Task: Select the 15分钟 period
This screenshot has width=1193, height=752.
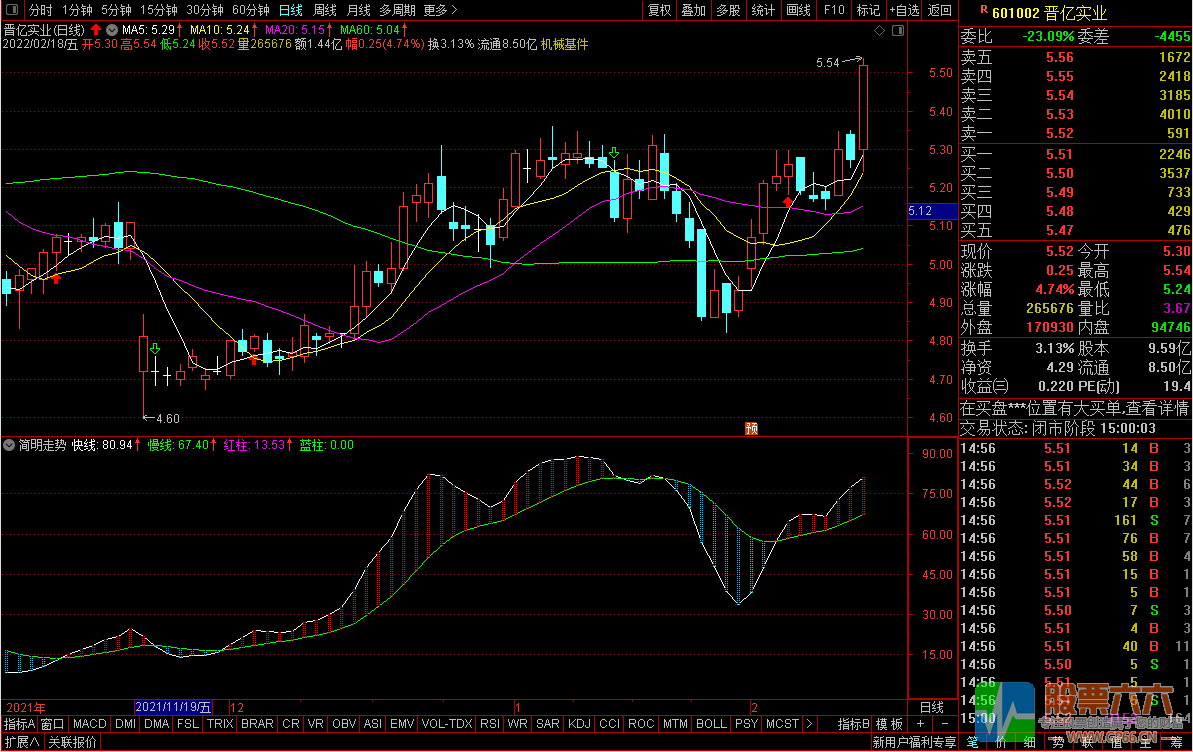Action: point(159,10)
